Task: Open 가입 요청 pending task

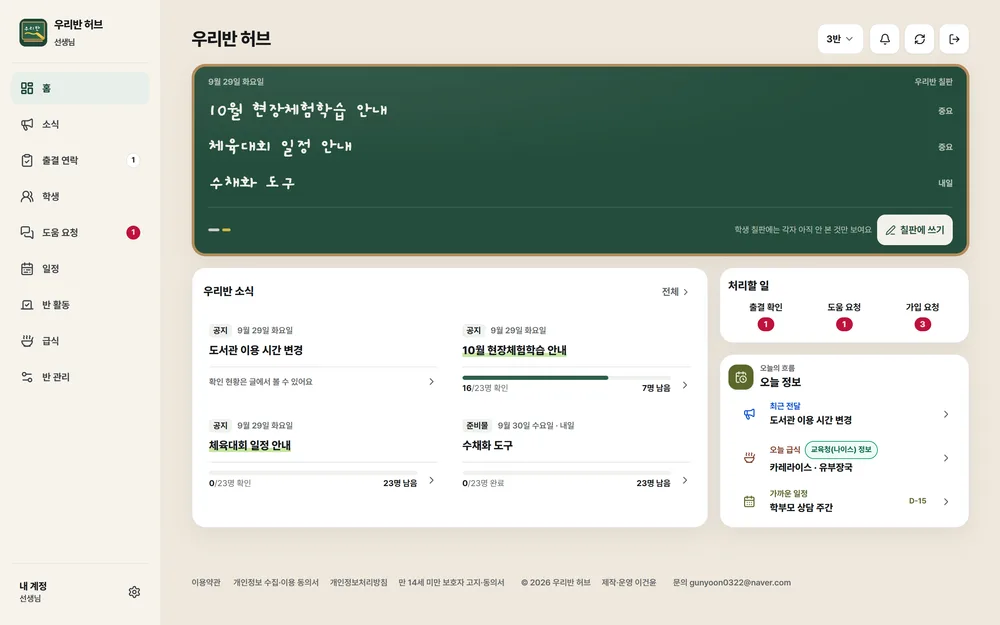Action: pos(922,316)
